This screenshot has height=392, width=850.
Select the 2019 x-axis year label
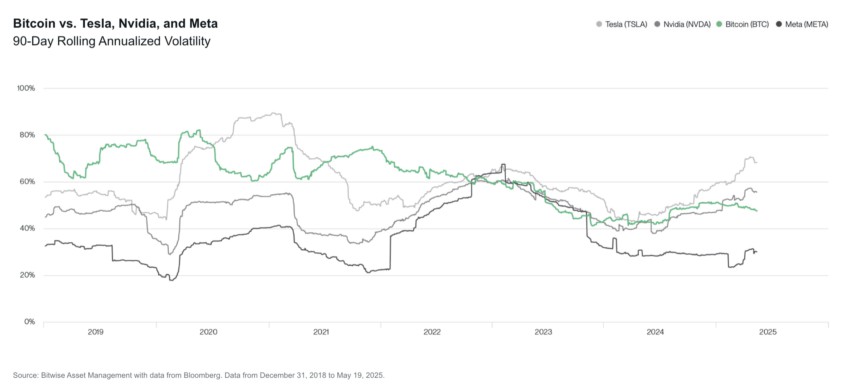96,332
